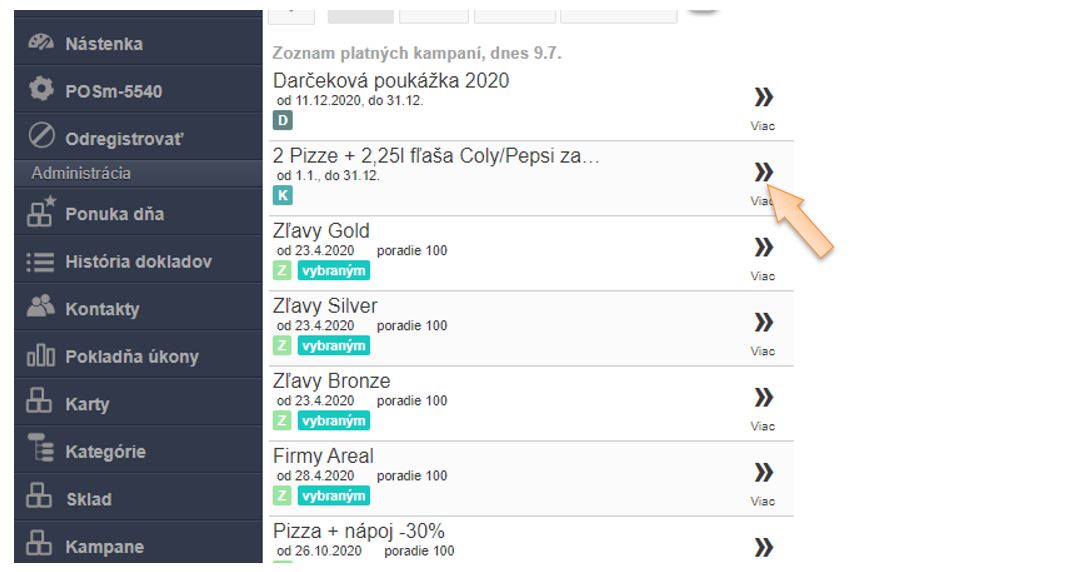Screen dimensions: 1070x572
Task: Go to Sklad in the sidebar
Action: 88,499
